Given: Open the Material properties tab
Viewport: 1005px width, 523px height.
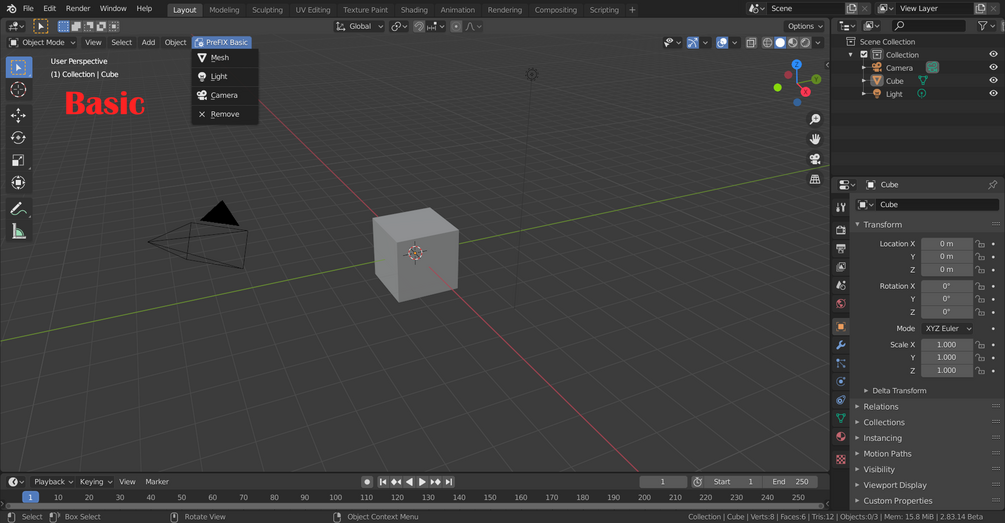Looking at the screenshot, I should [x=841, y=436].
